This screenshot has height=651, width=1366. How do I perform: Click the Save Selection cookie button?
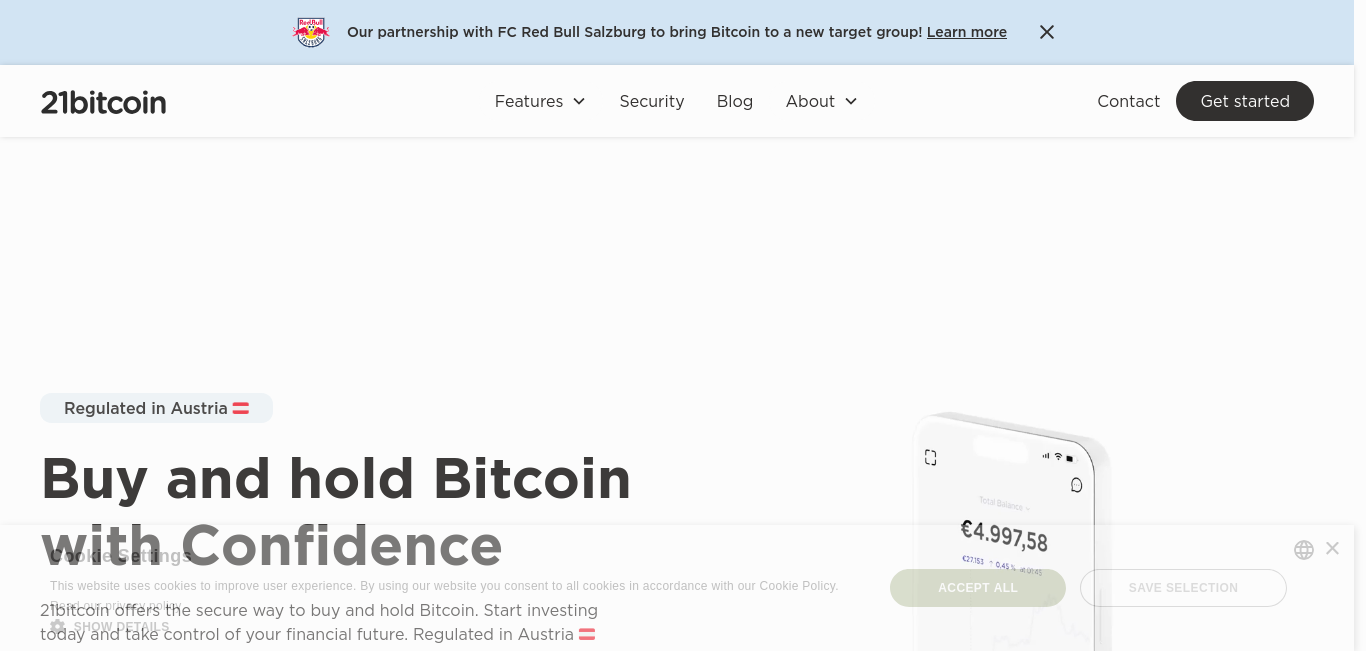[1183, 588]
